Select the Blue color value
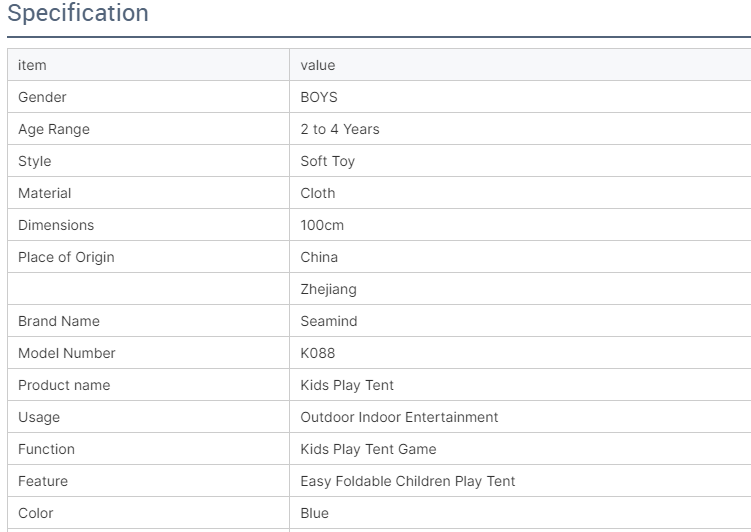Image resolution: width=751 pixels, height=532 pixels. tap(314, 513)
